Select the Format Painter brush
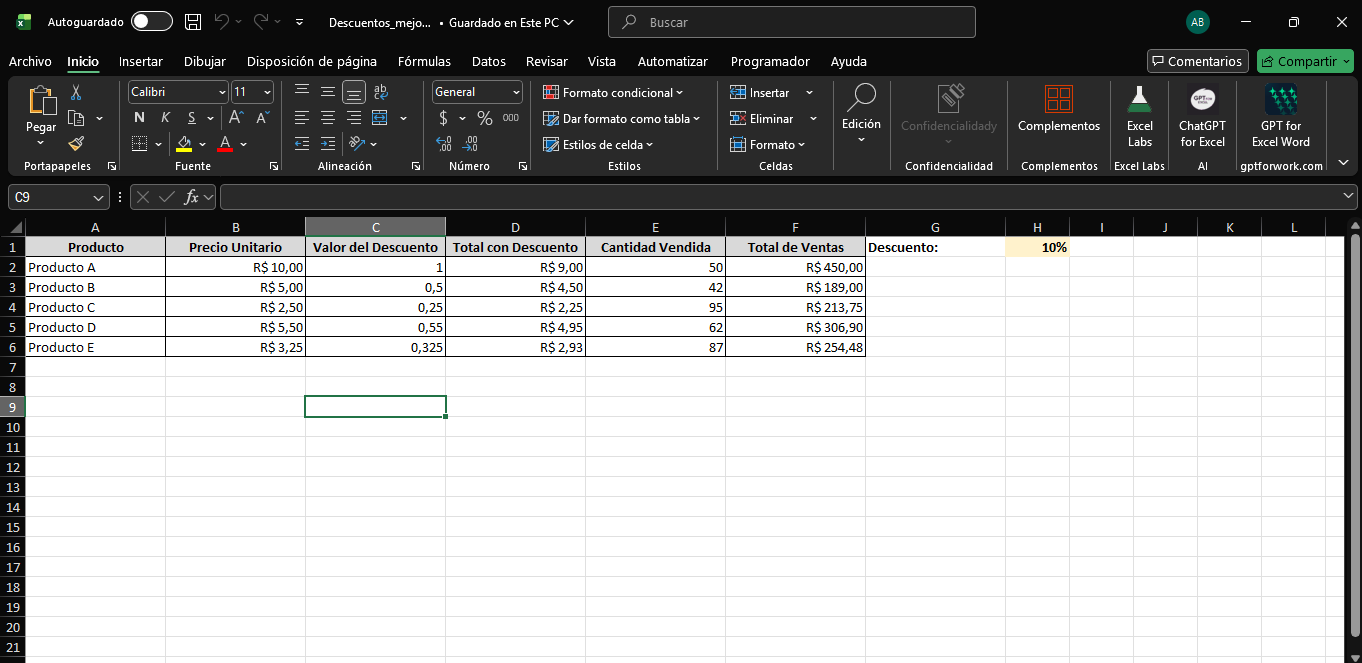1362x663 pixels. click(76, 144)
